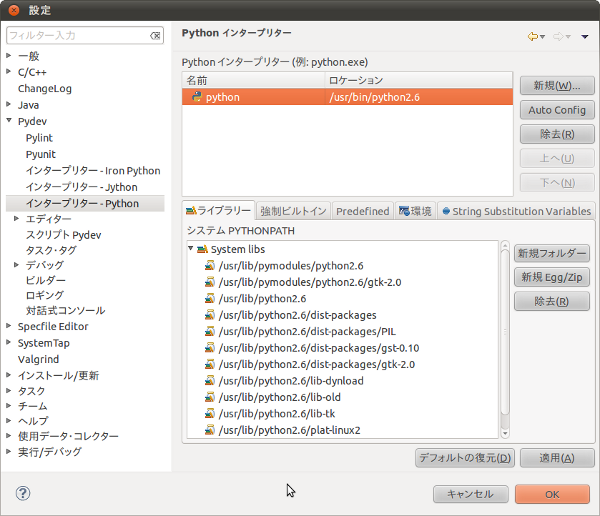Screen dimensions: 600x516
Task: Click icon beside /usr/lib/python2.6 entry
Action: [x=209, y=298]
